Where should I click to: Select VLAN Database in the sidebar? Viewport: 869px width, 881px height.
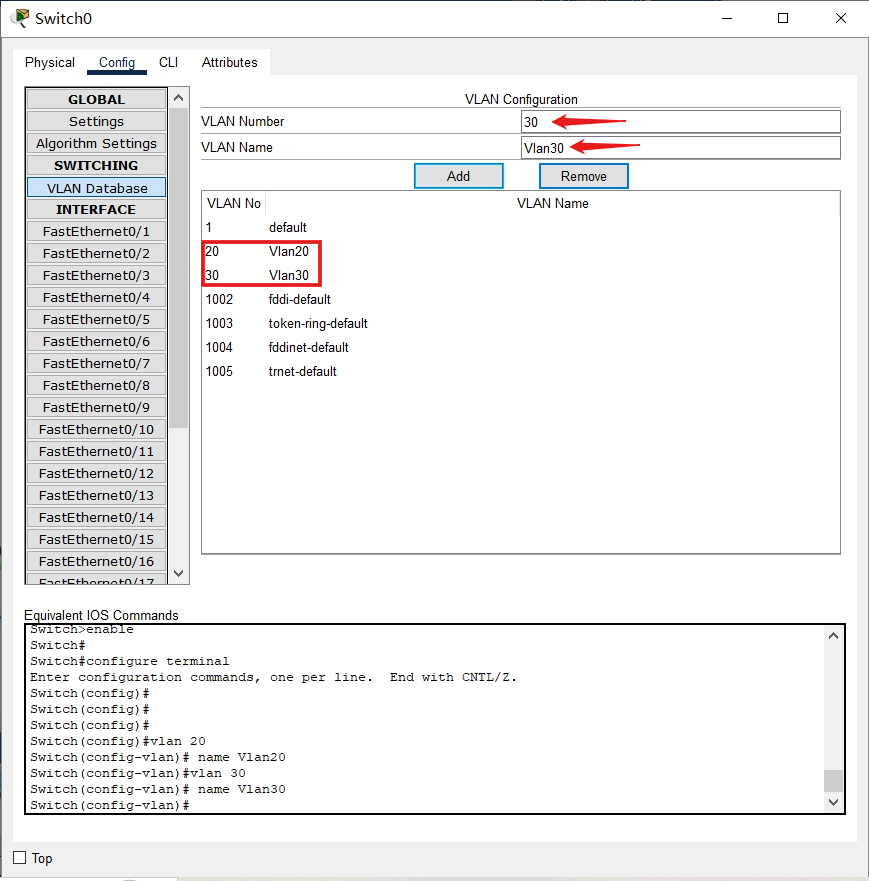(x=96, y=188)
